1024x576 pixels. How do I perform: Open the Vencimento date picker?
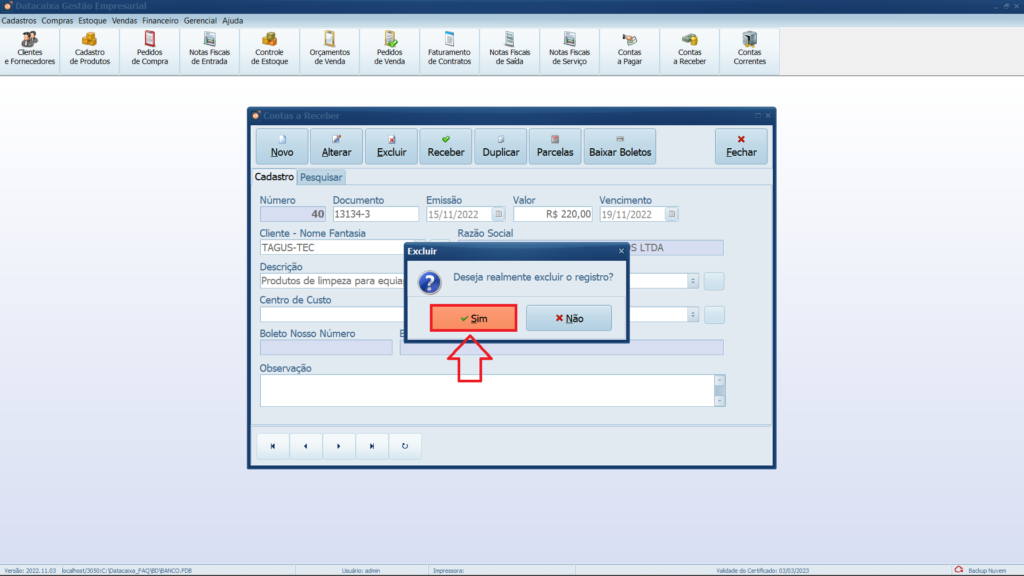(672, 214)
